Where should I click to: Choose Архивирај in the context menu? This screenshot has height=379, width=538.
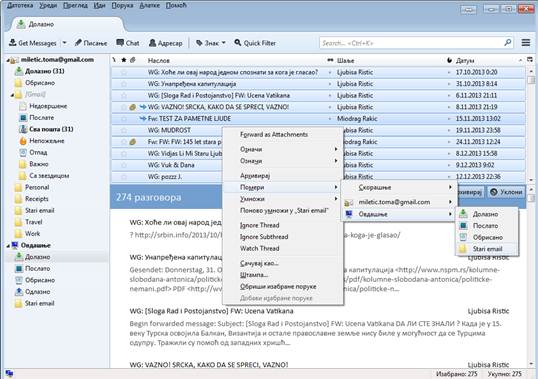pos(283,176)
